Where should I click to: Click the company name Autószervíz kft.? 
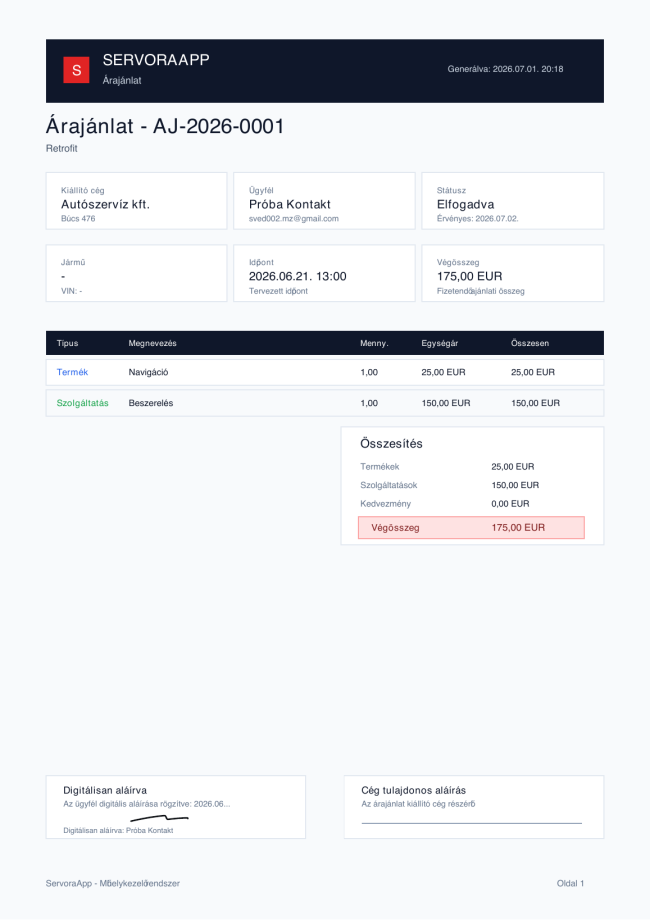106,204
